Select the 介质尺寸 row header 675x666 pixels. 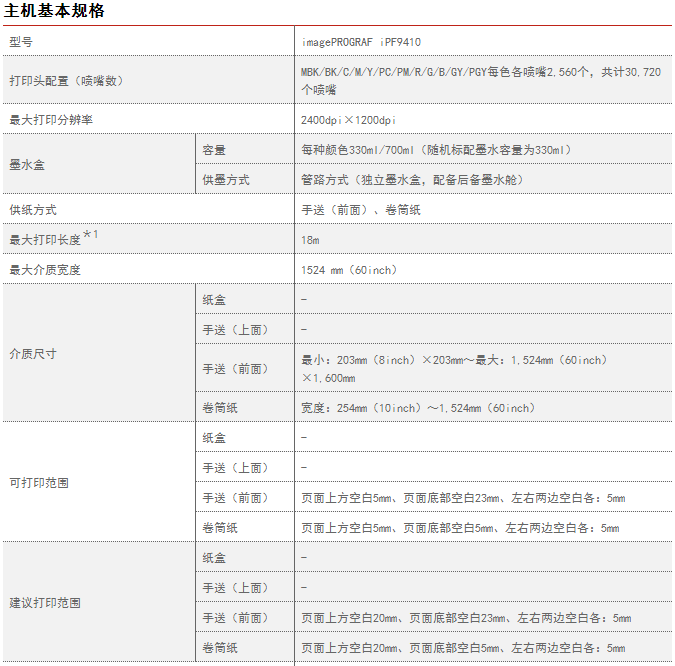click(x=33, y=353)
